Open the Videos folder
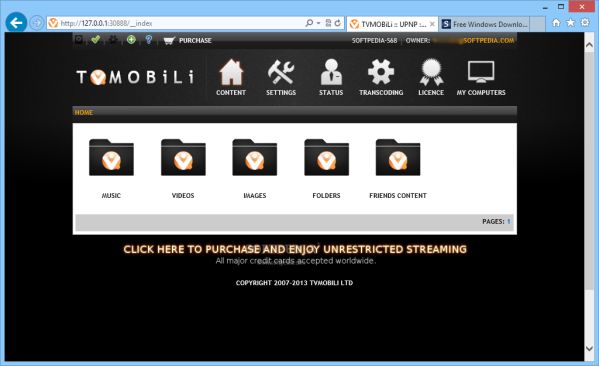This screenshot has width=599, height=366. (x=183, y=157)
